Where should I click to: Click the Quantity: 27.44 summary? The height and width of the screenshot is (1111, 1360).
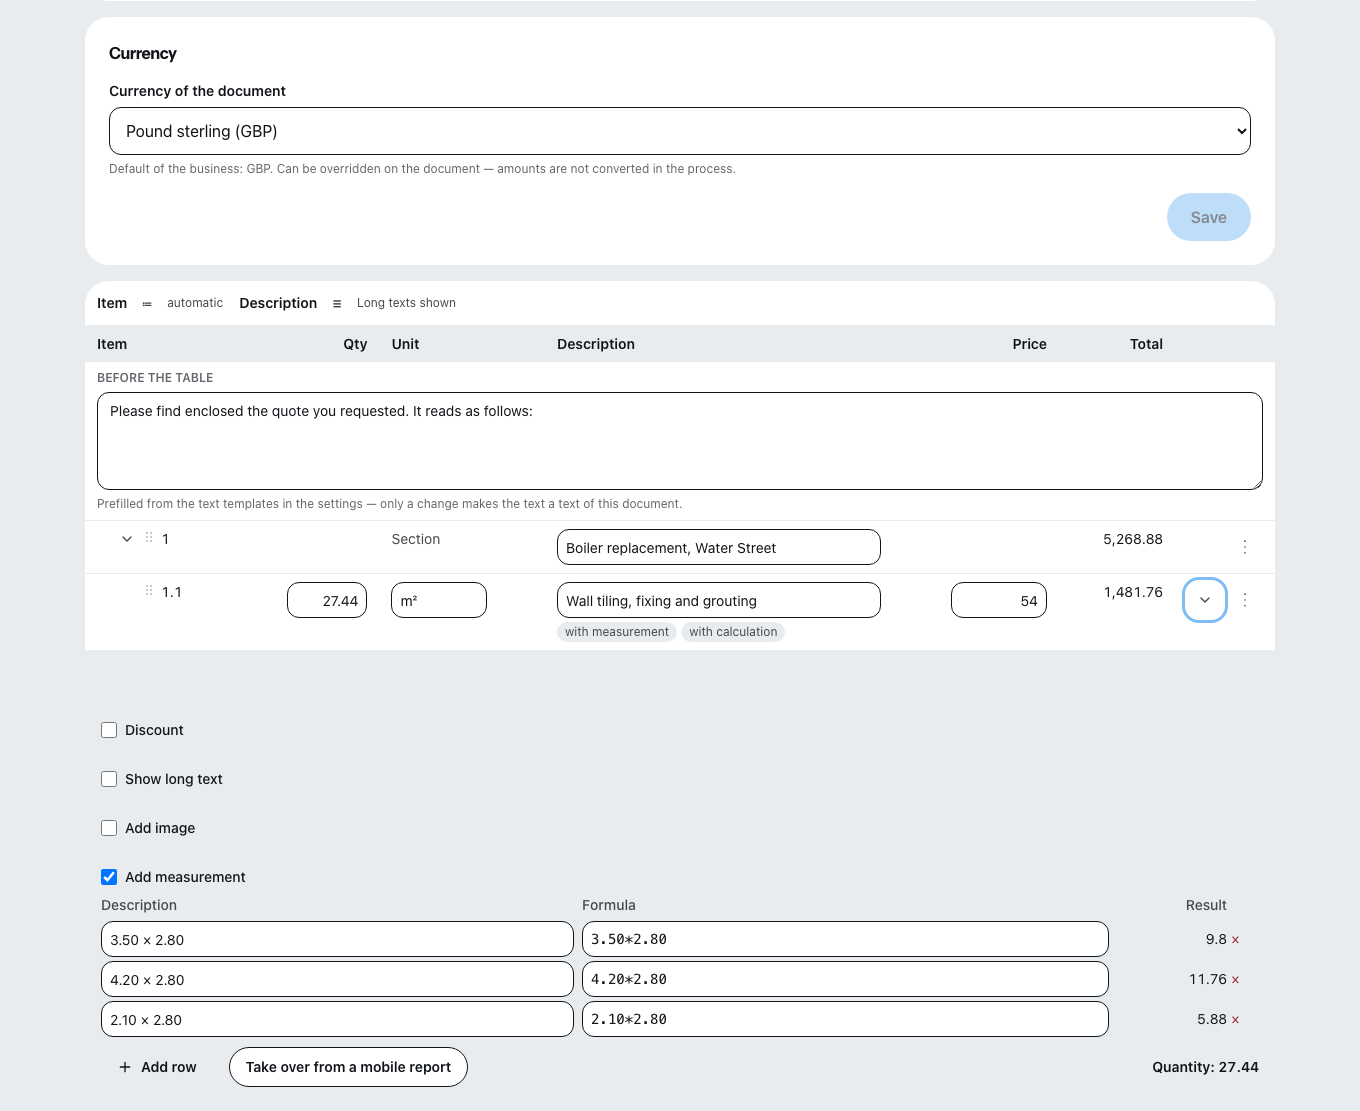point(1205,1067)
